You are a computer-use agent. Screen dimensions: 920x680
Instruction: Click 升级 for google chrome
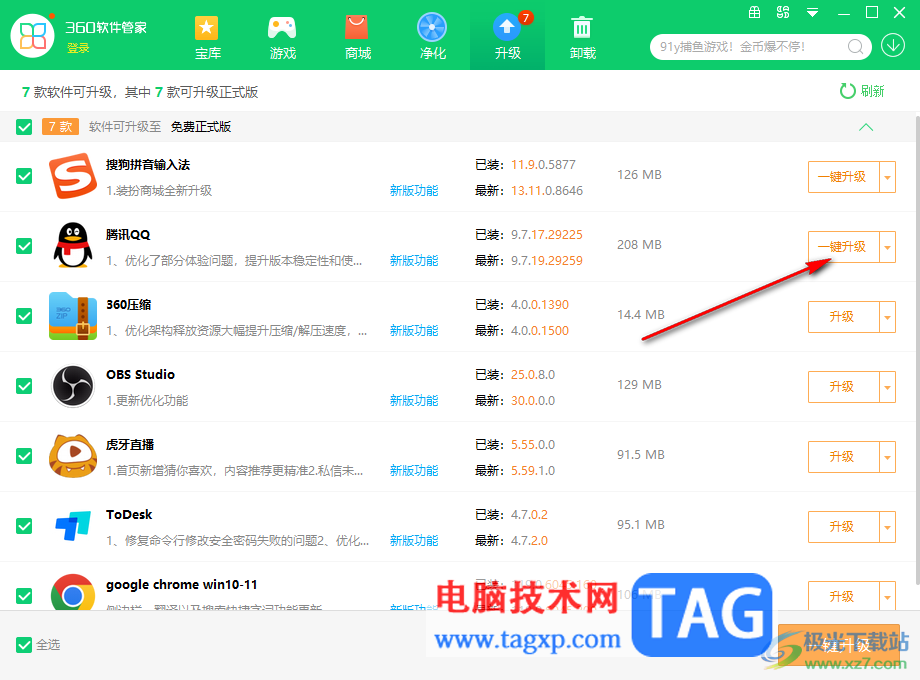click(843, 596)
